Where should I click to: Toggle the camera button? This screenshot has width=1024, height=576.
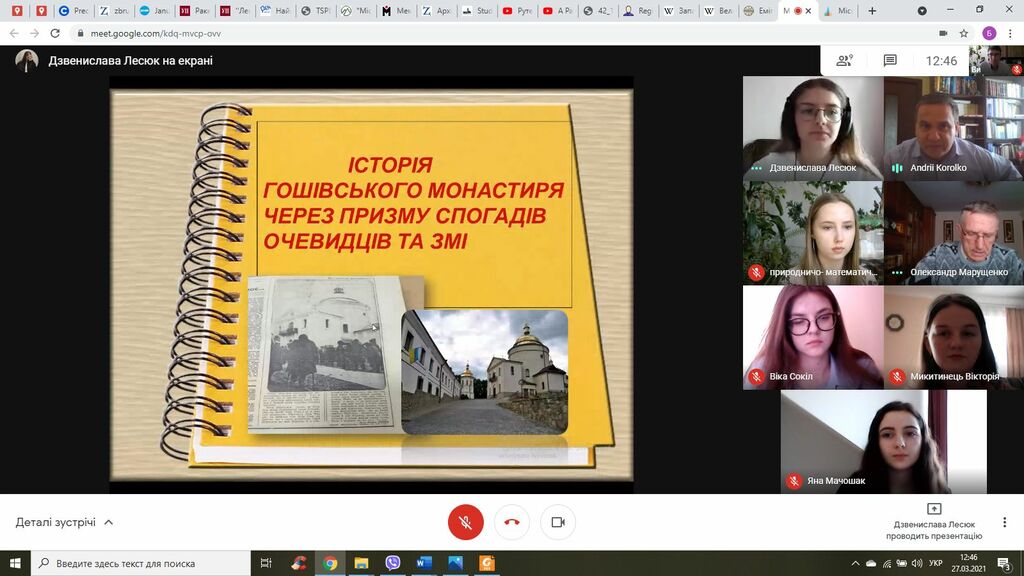pyautogui.click(x=558, y=522)
